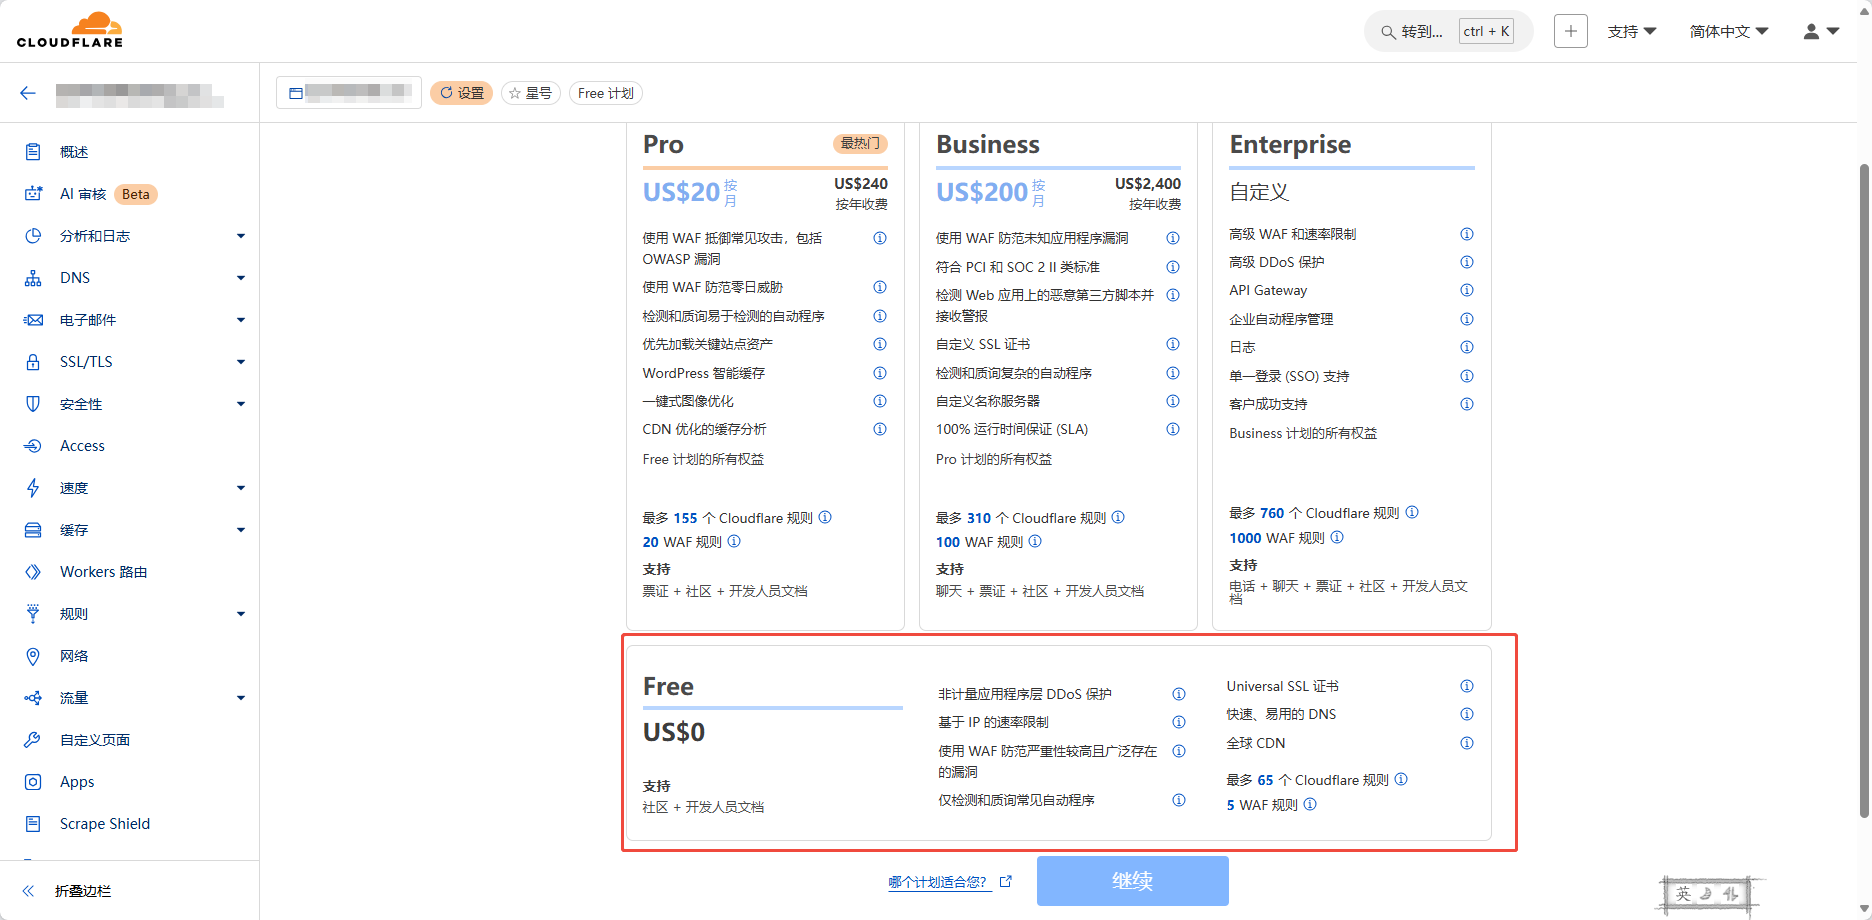Click the Cloudflare logo

pos(70,30)
